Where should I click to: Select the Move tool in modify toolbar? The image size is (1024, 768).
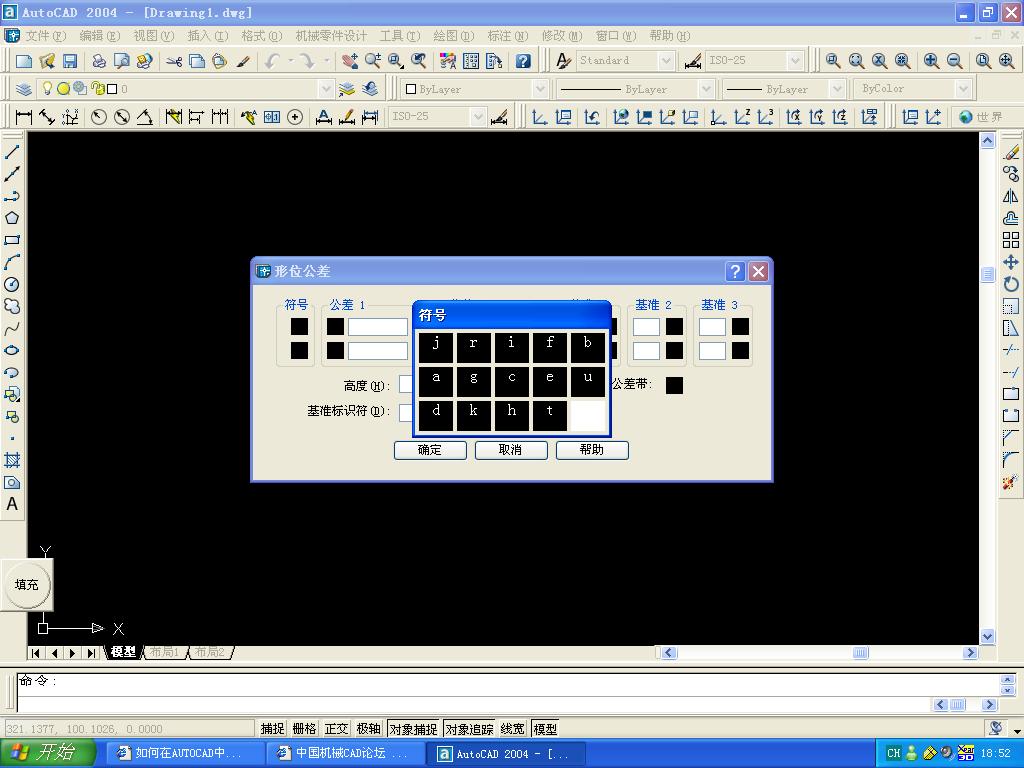pyautogui.click(x=1011, y=262)
